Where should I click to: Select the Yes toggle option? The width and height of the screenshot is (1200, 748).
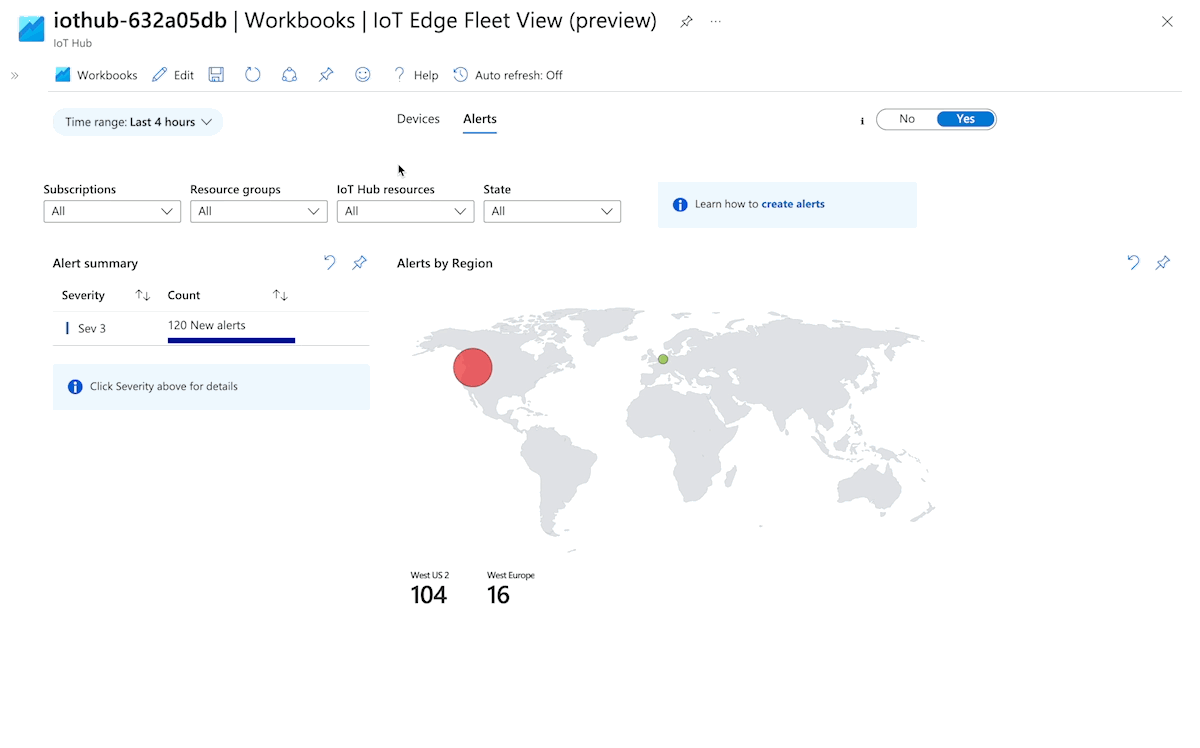tap(965, 119)
